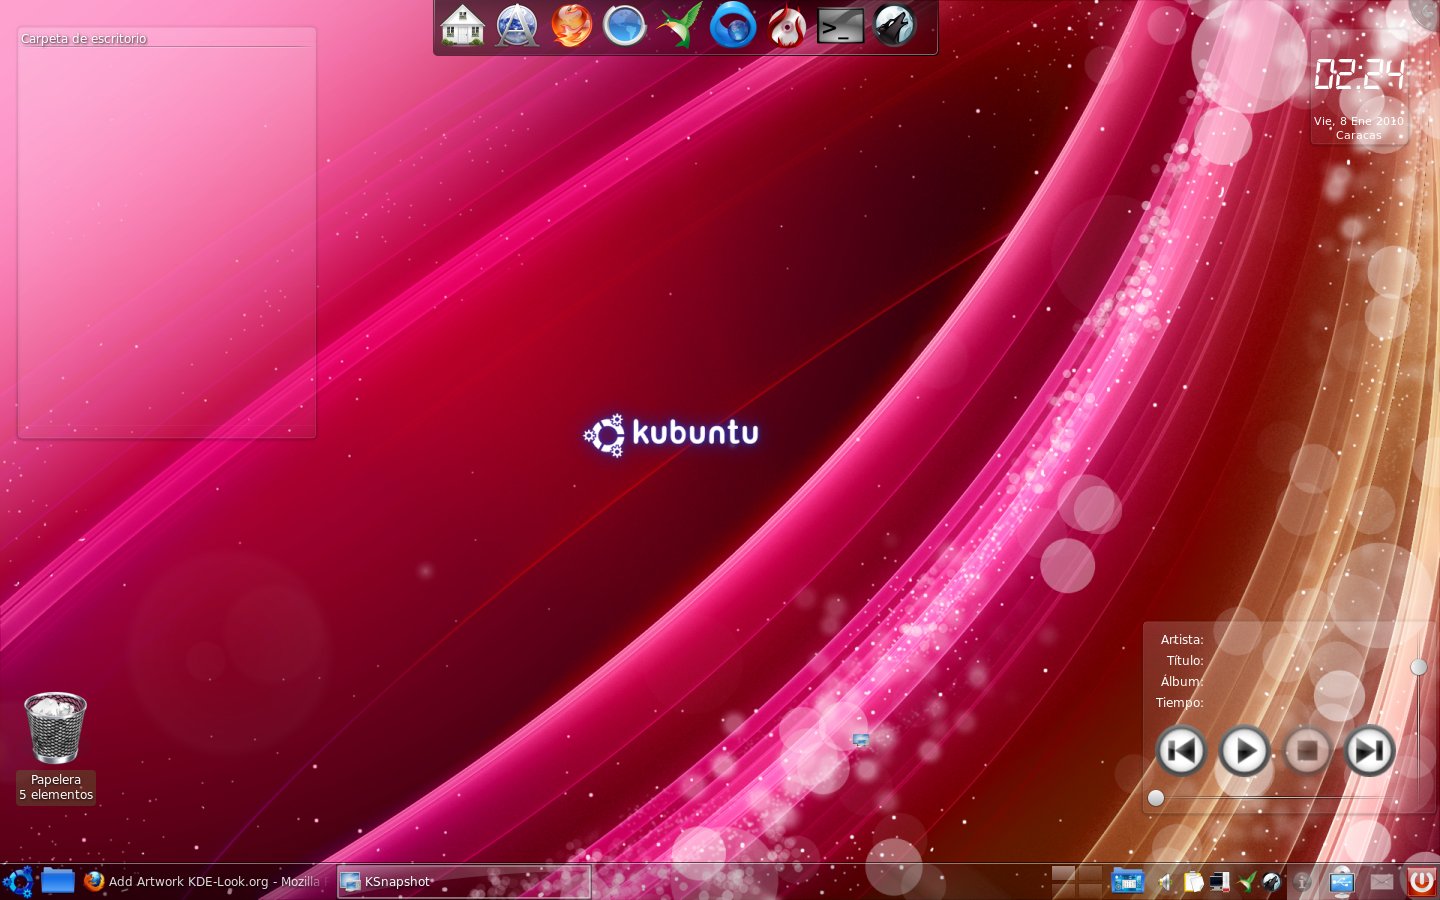Launch the silver-ringed blue globe browser in the dock

[x=625, y=25]
